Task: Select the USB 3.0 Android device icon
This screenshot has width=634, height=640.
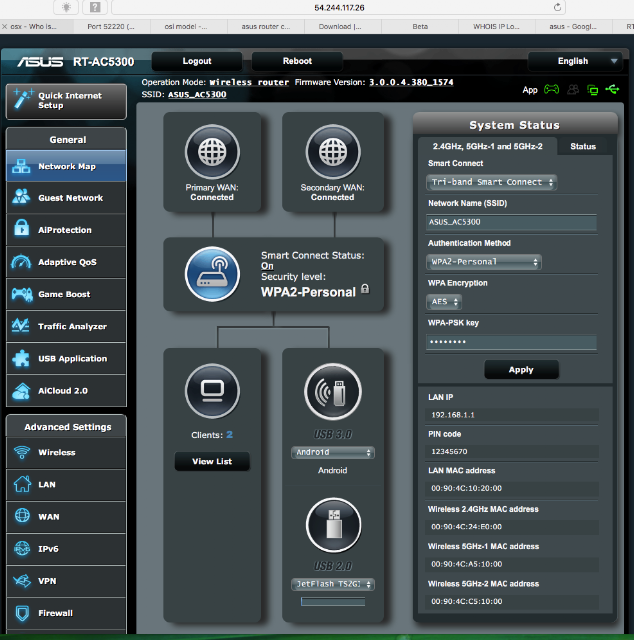Action: pos(333,392)
